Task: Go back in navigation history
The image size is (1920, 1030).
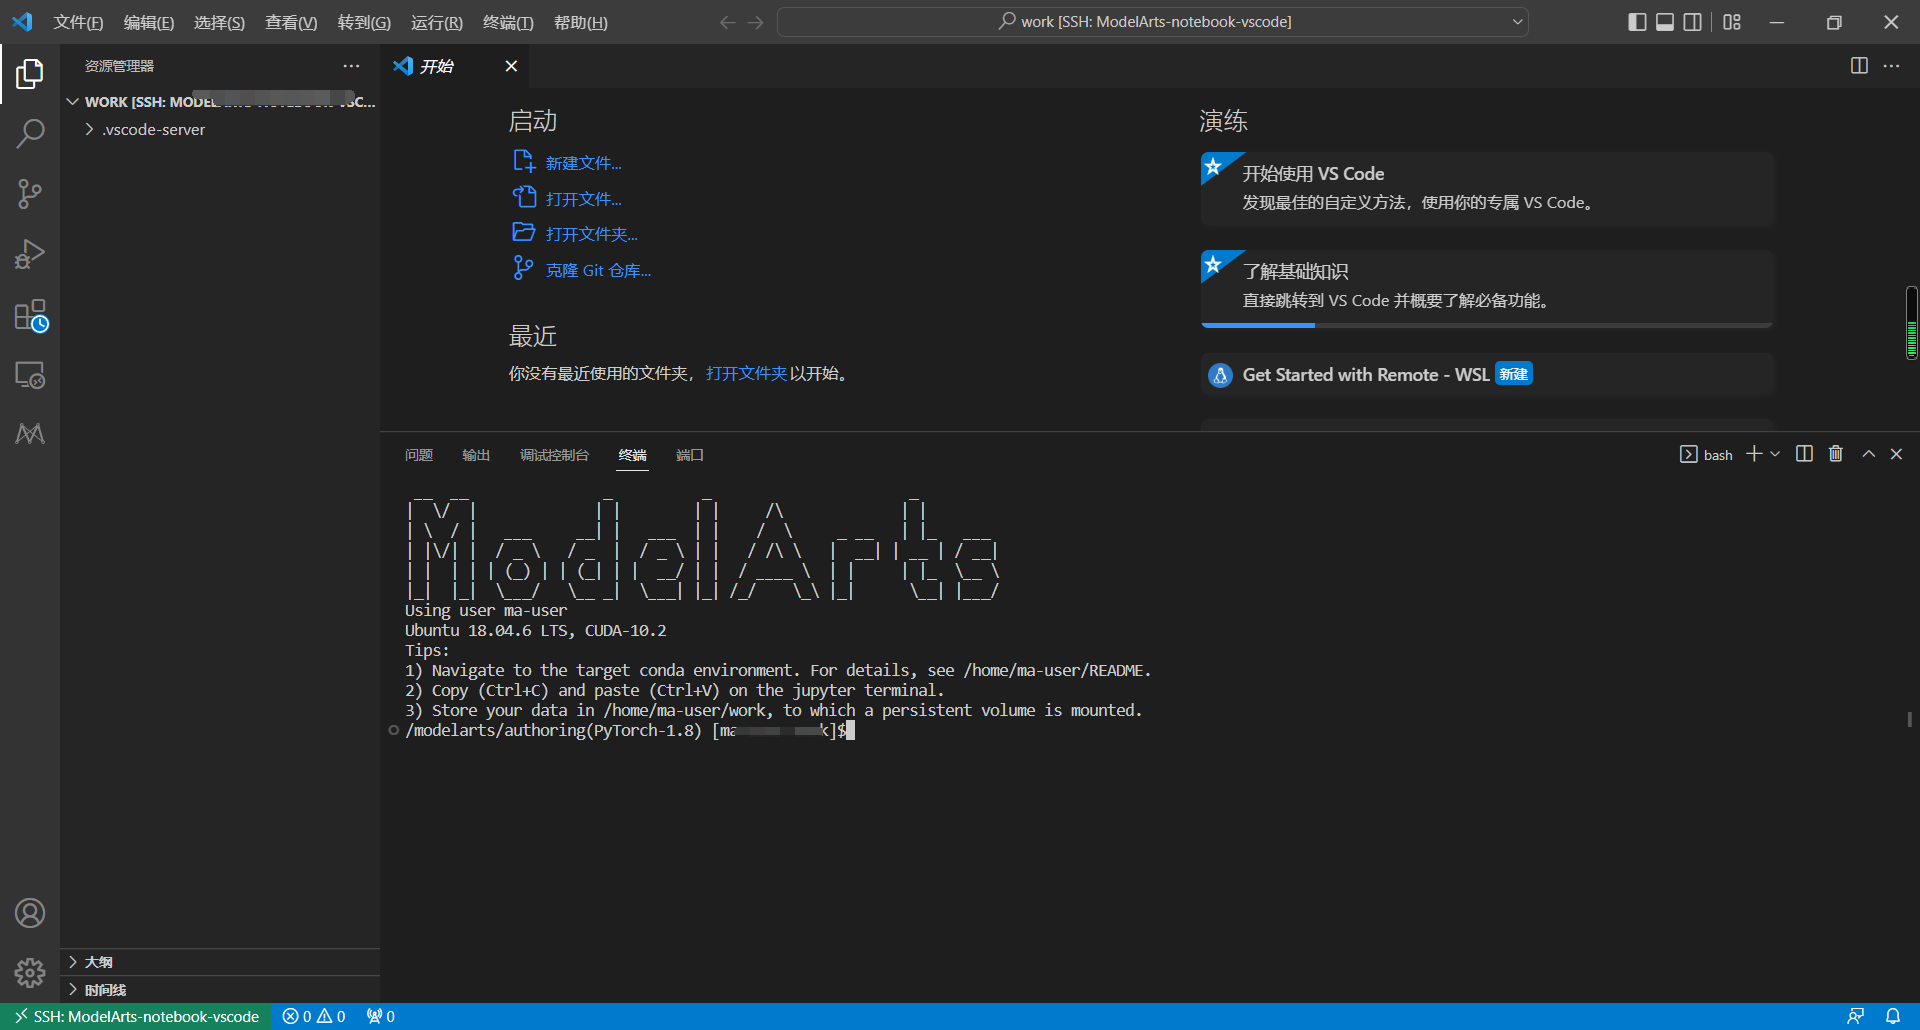Action: coord(727,22)
